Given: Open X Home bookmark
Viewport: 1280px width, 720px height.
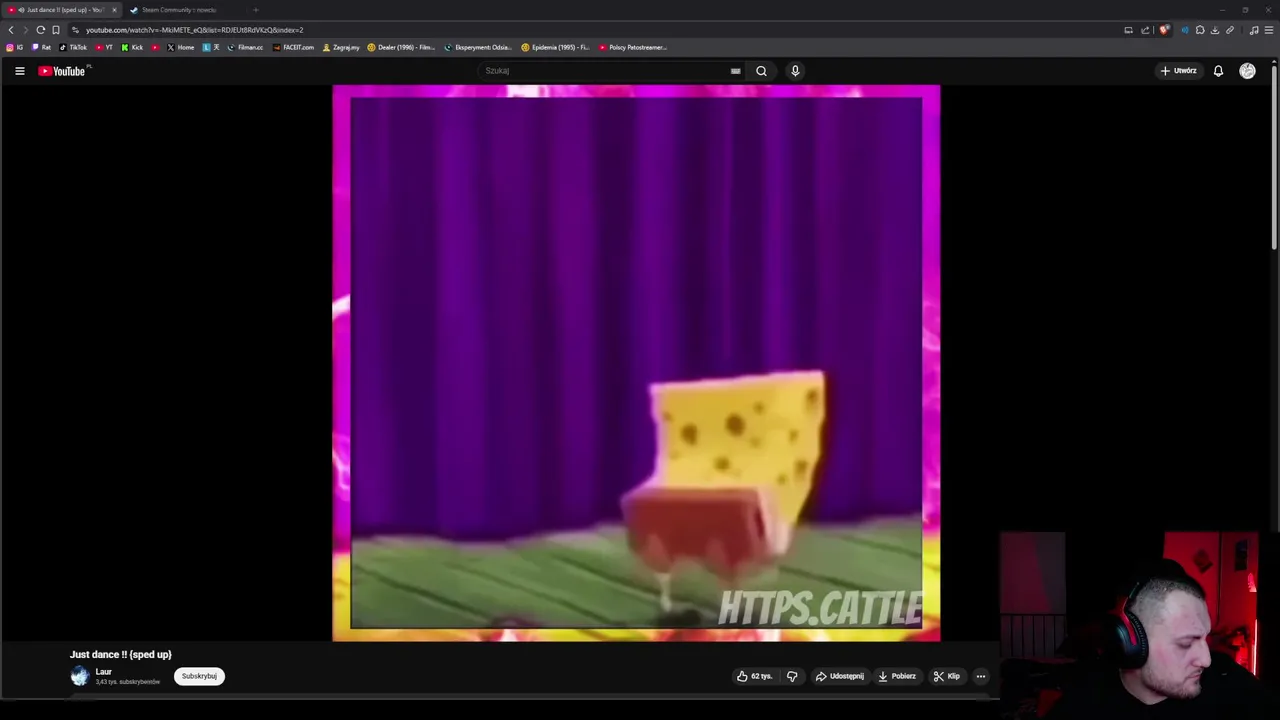Looking at the screenshot, I should (x=181, y=47).
